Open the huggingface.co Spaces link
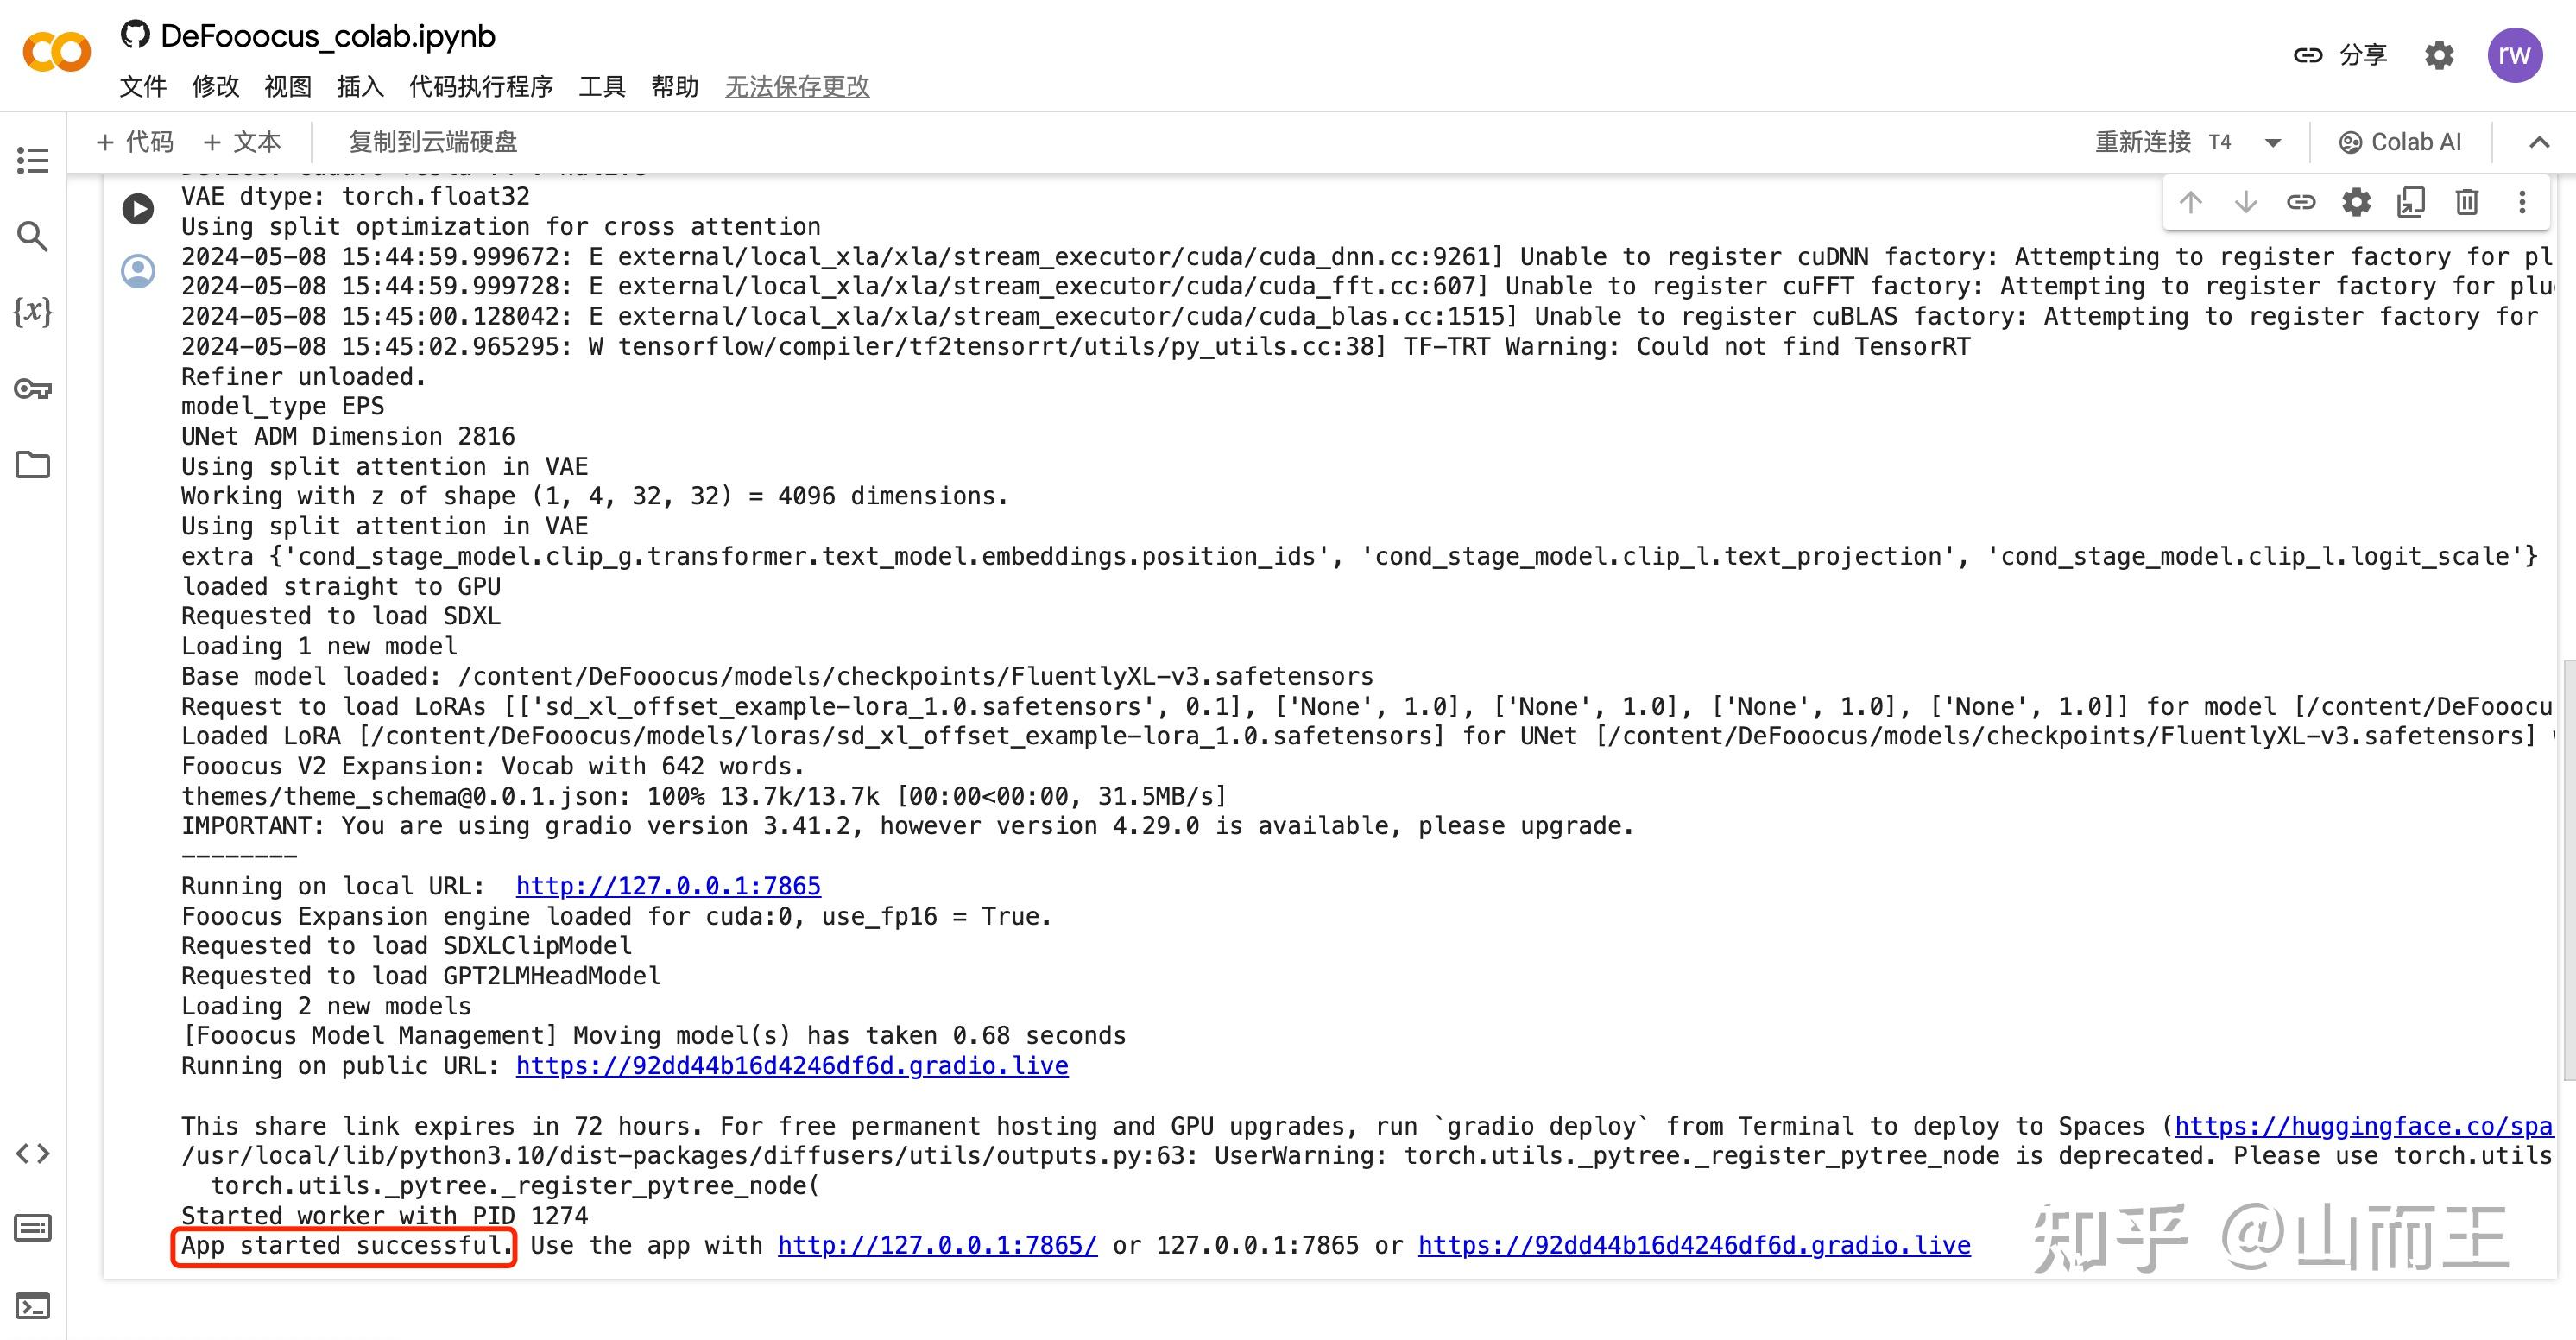 [x=2364, y=1126]
